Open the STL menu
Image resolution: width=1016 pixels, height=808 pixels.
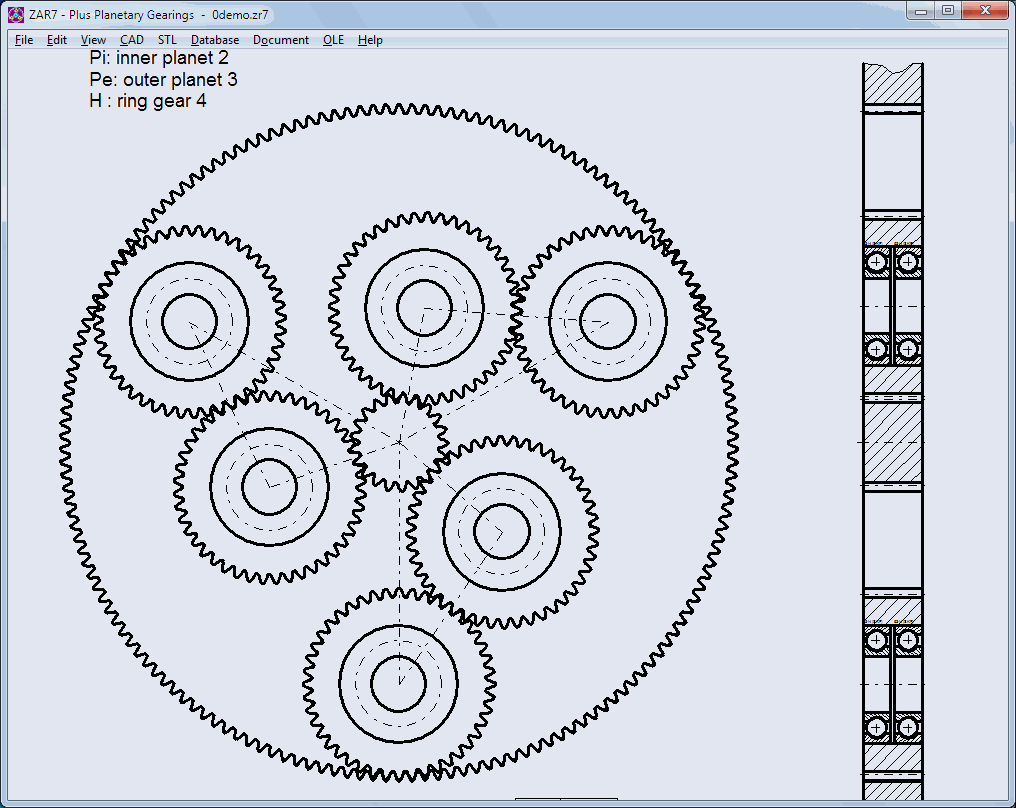pos(167,40)
